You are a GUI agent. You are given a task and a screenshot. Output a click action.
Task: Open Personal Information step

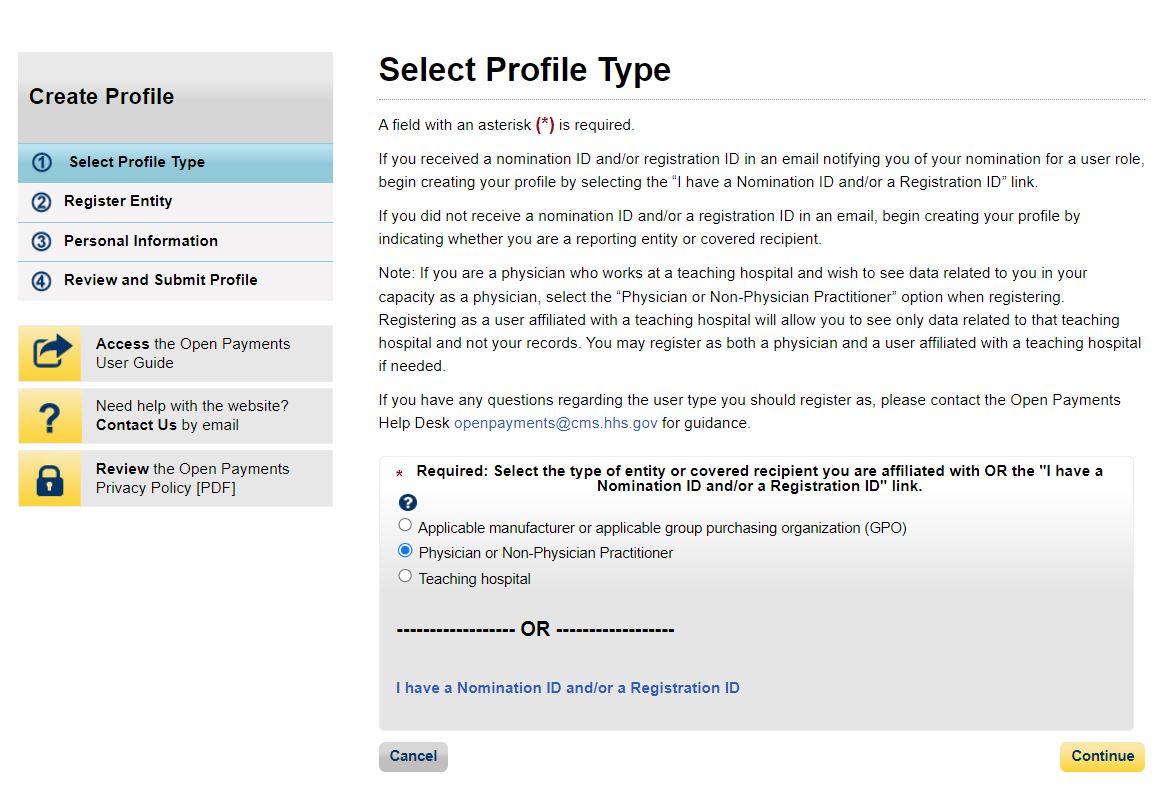point(141,241)
